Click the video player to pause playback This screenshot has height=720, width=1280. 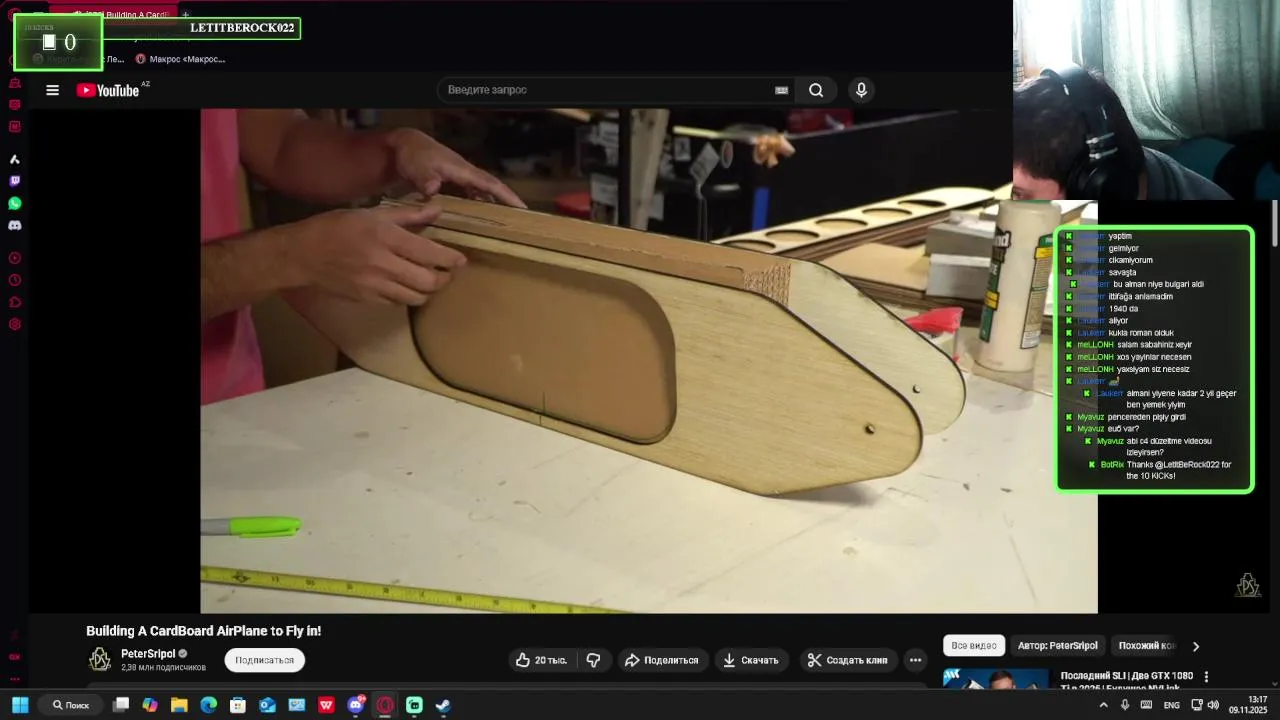649,361
